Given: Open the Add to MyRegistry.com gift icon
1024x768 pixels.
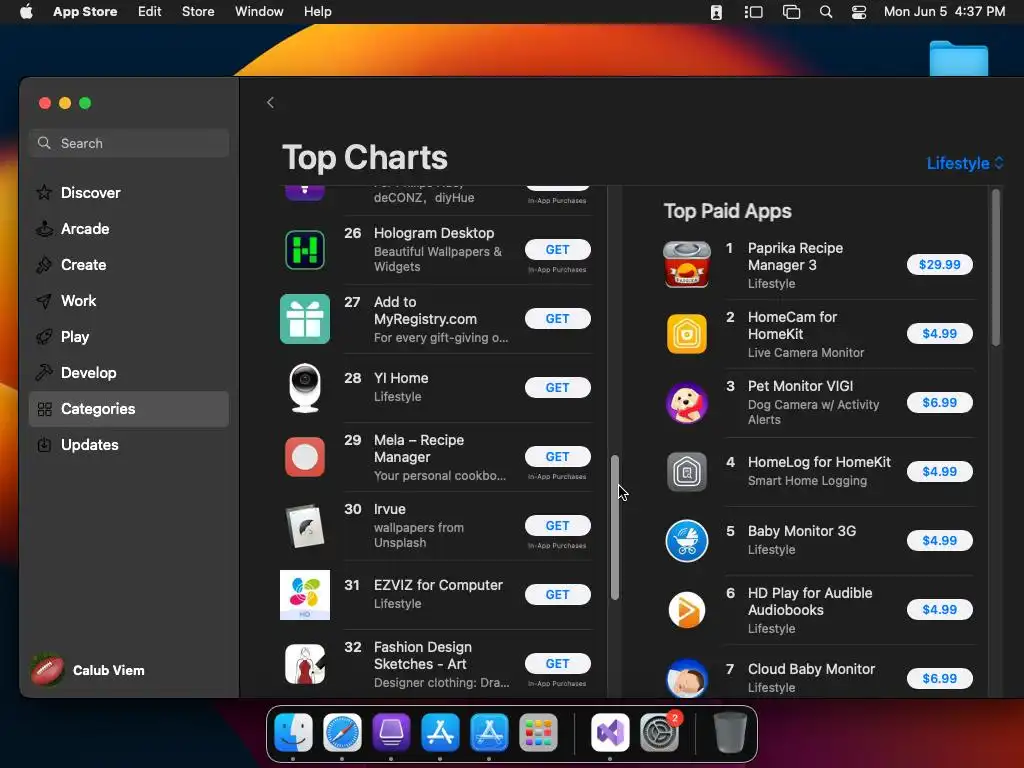Looking at the screenshot, I should [x=305, y=319].
